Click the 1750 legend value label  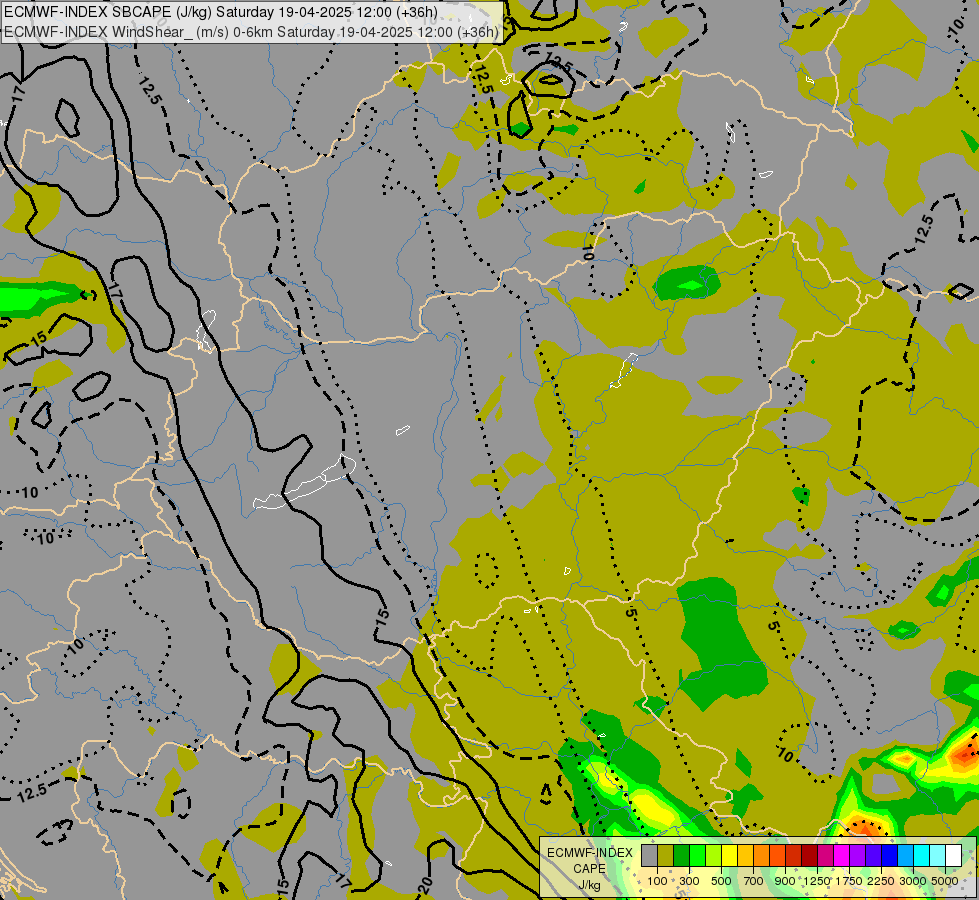[x=849, y=881]
